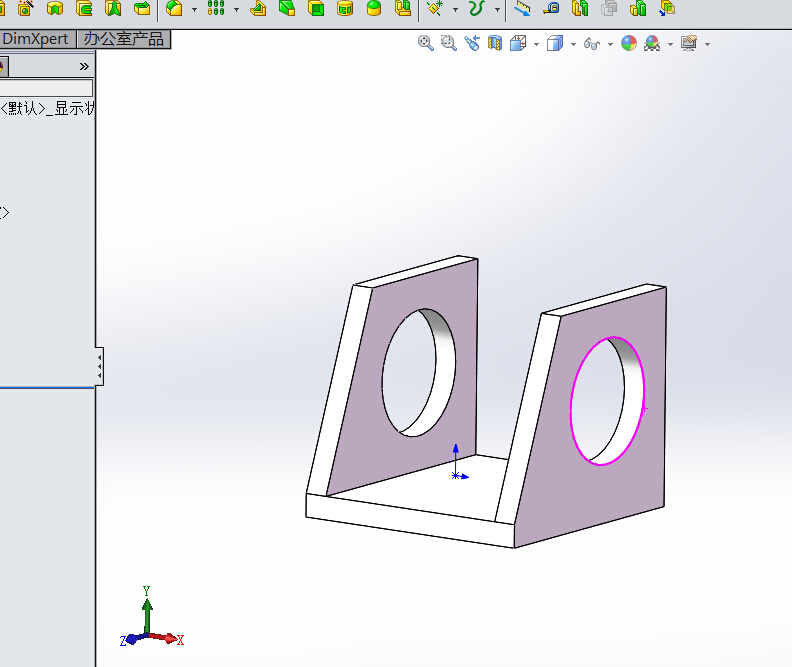Open the View Orientation cube

(x=518, y=43)
